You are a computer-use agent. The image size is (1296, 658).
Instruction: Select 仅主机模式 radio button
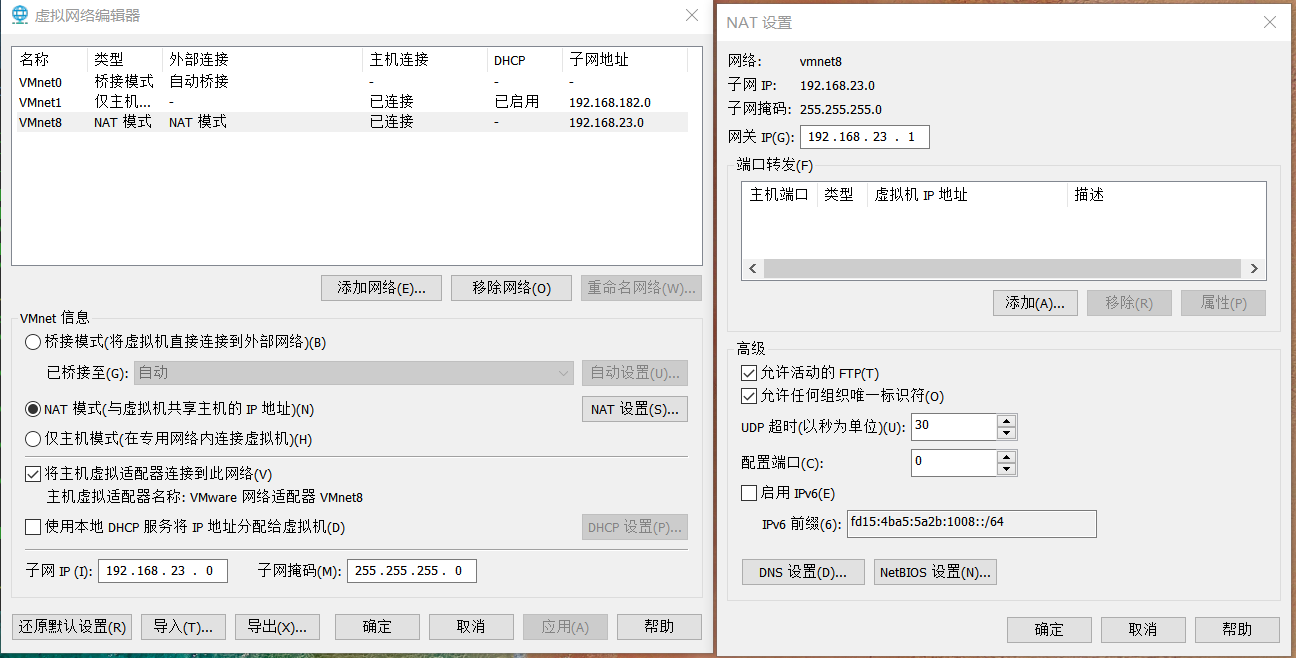(33, 439)
